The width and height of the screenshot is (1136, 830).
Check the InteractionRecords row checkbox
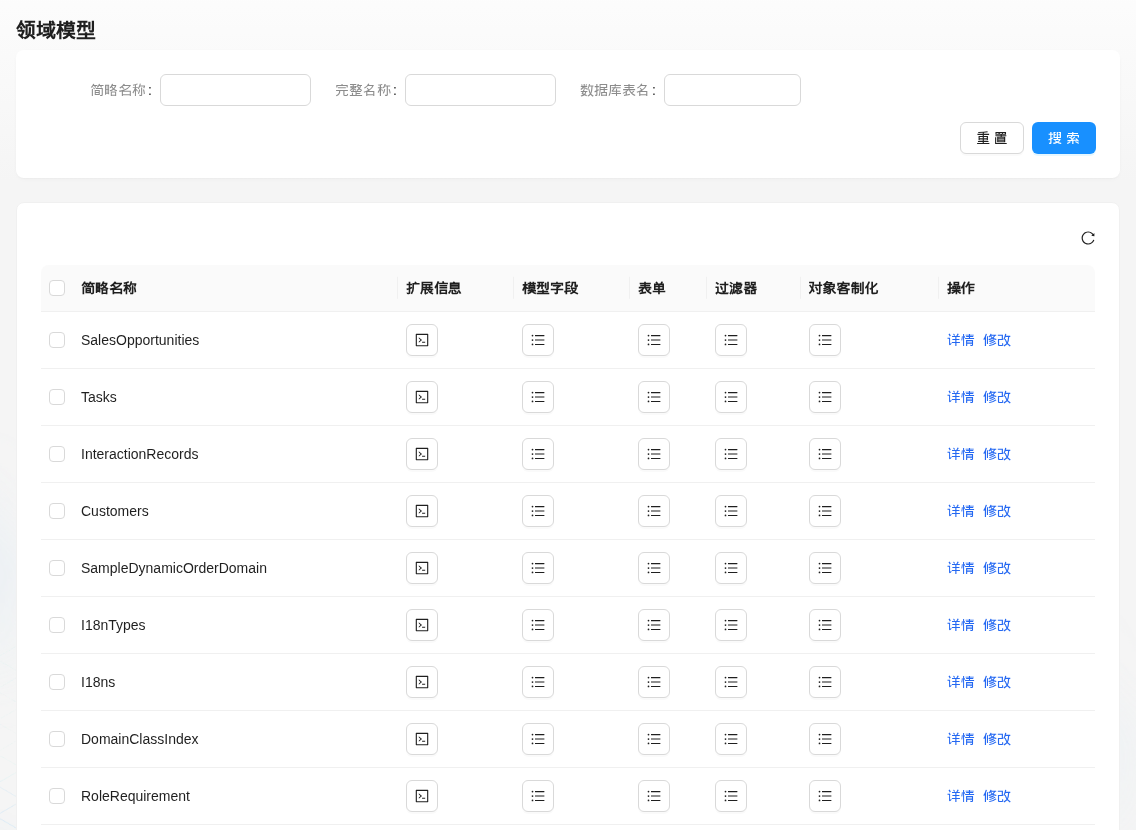tap(57, 454)
